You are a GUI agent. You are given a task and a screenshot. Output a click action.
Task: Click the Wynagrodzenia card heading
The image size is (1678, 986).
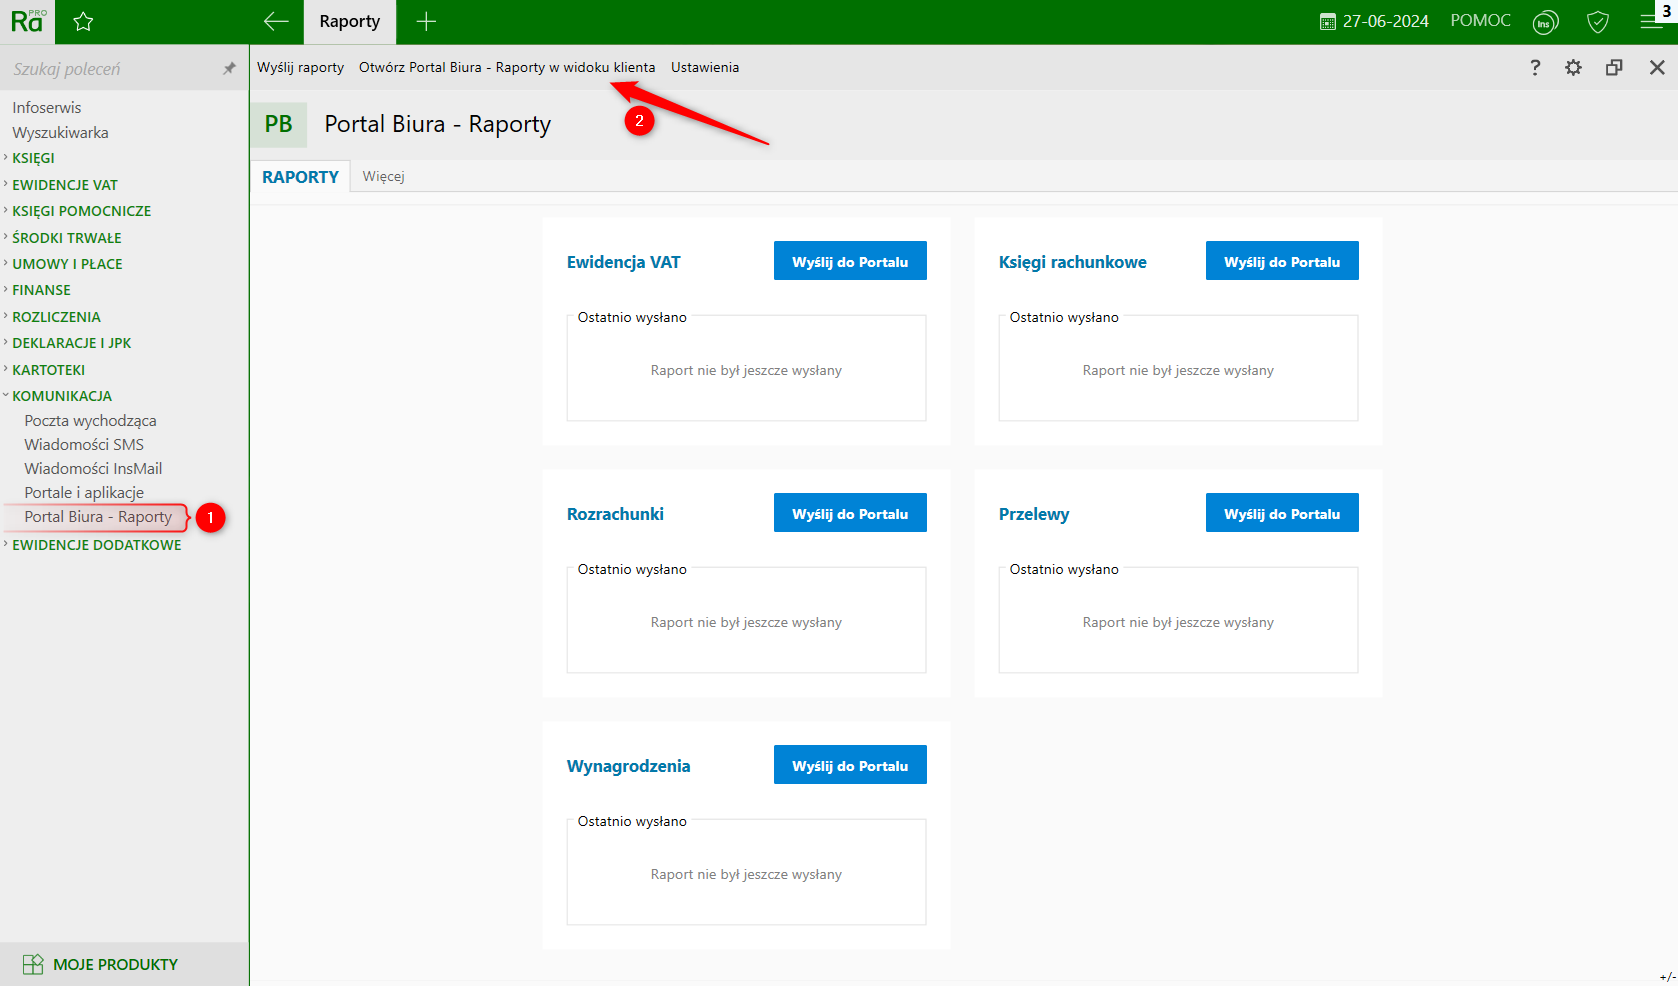(x=628, y=766)
